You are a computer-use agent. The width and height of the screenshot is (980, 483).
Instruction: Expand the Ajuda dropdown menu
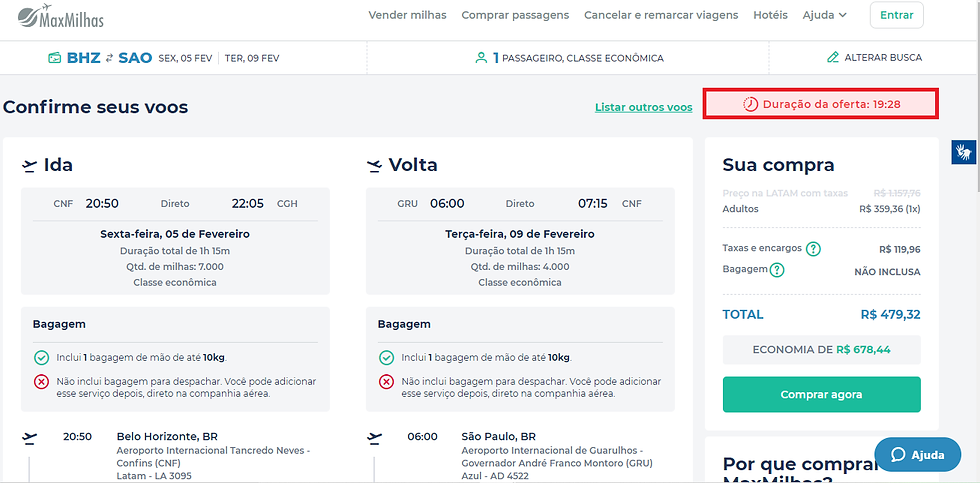pos(825,15)
